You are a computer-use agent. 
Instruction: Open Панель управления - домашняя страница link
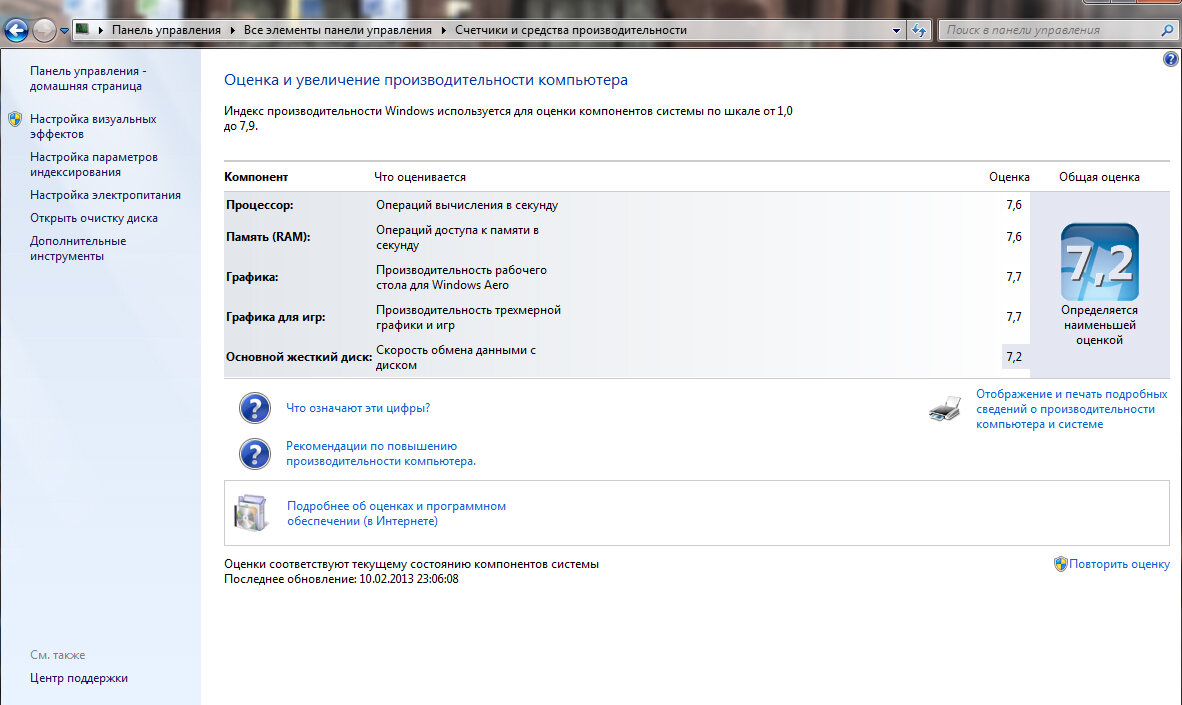(87, 78)
